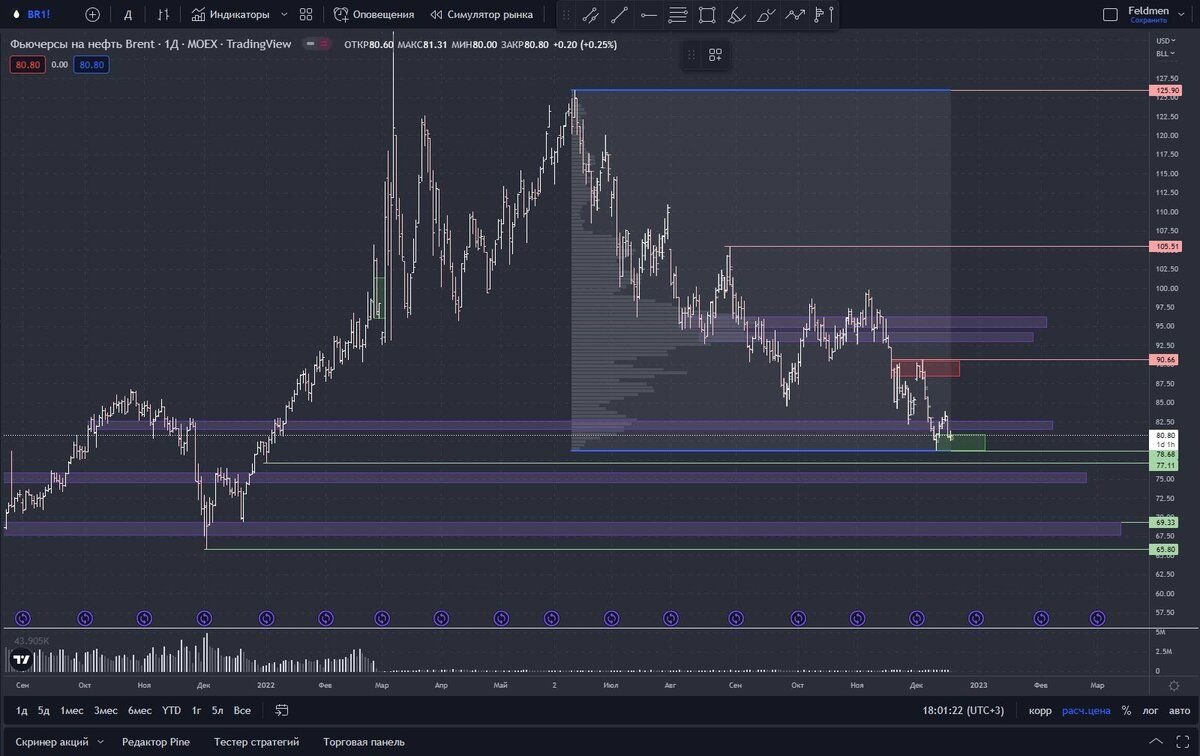Click the Оповещения alerts button
Screen dimensions: 1200x756
click(x=374, y=15)
